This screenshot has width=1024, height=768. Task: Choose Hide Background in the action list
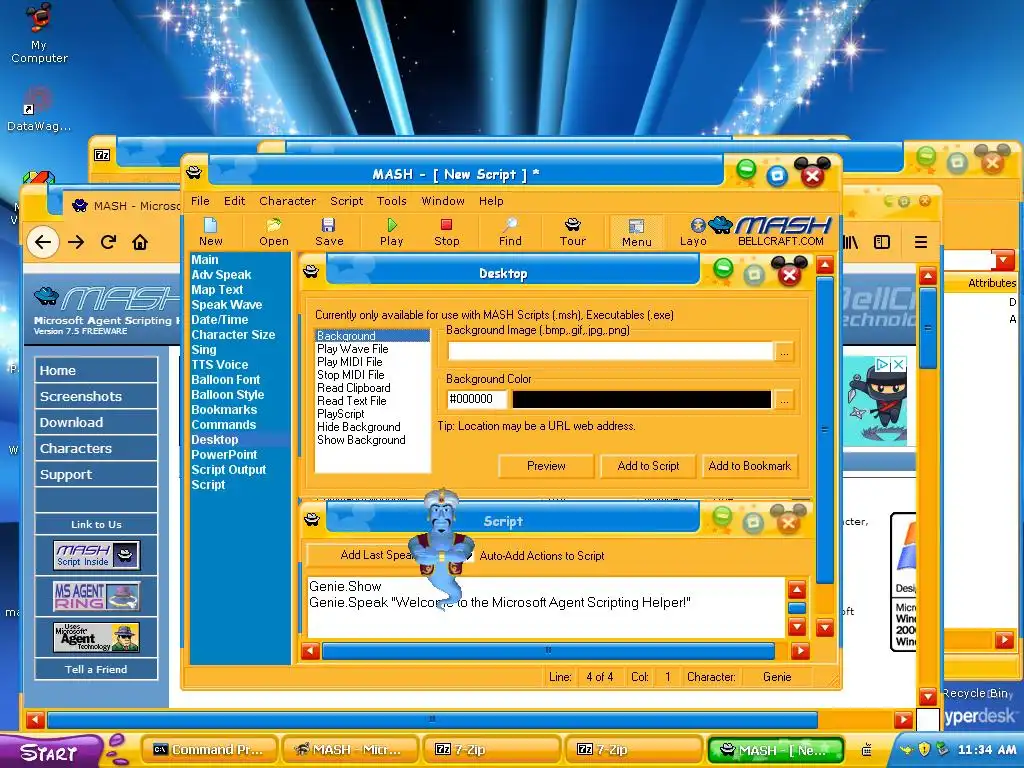point(359,428)
